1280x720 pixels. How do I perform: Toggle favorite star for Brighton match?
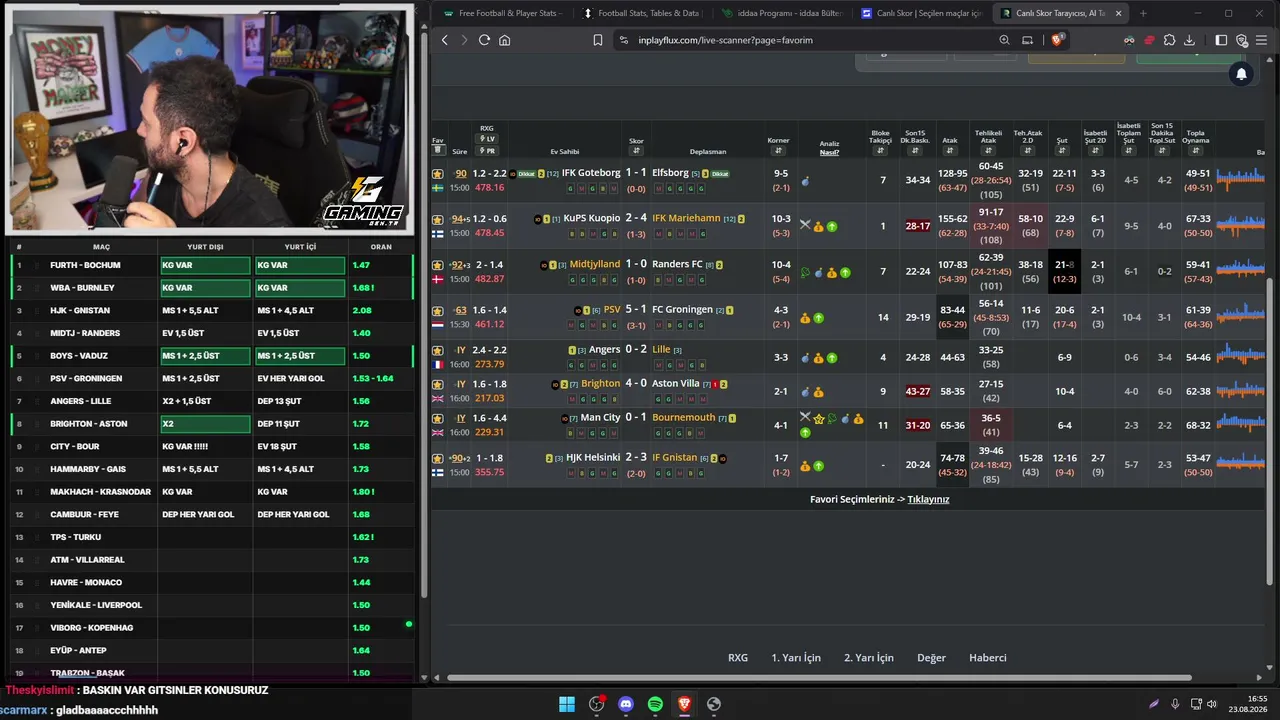(x=437, y=385)
